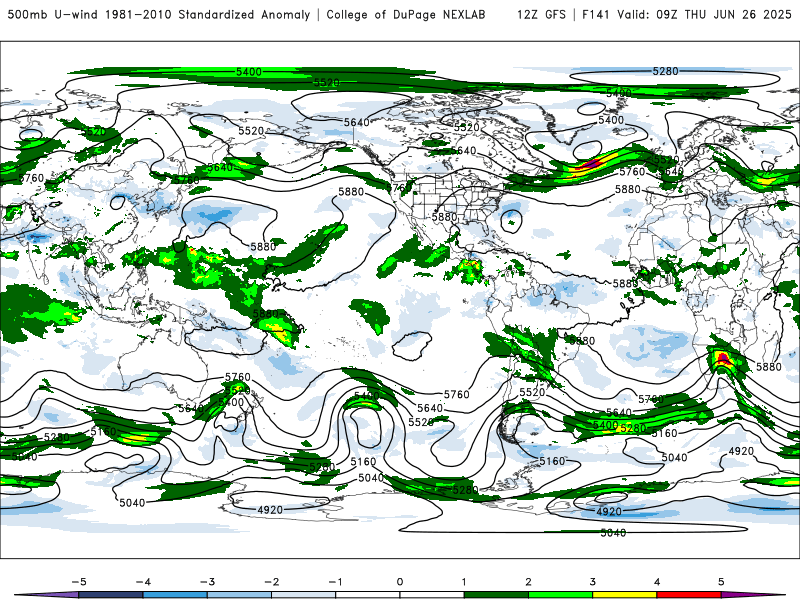Select yellow 3 to 4 colorbar segment
800x600 pixels.
(624, 595)
